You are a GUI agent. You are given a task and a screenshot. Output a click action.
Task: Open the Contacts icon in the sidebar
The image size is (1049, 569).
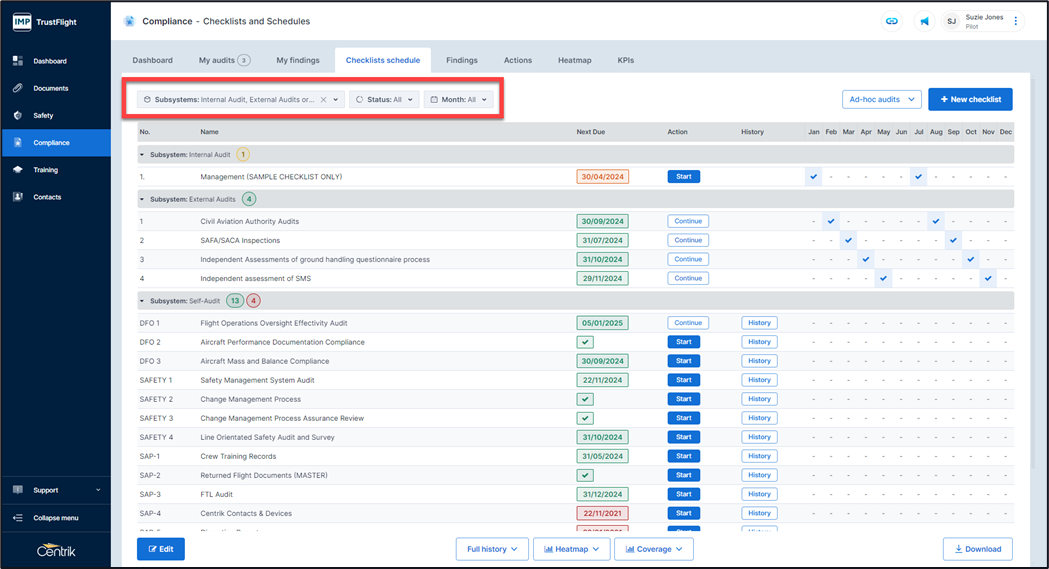[18, 197]
